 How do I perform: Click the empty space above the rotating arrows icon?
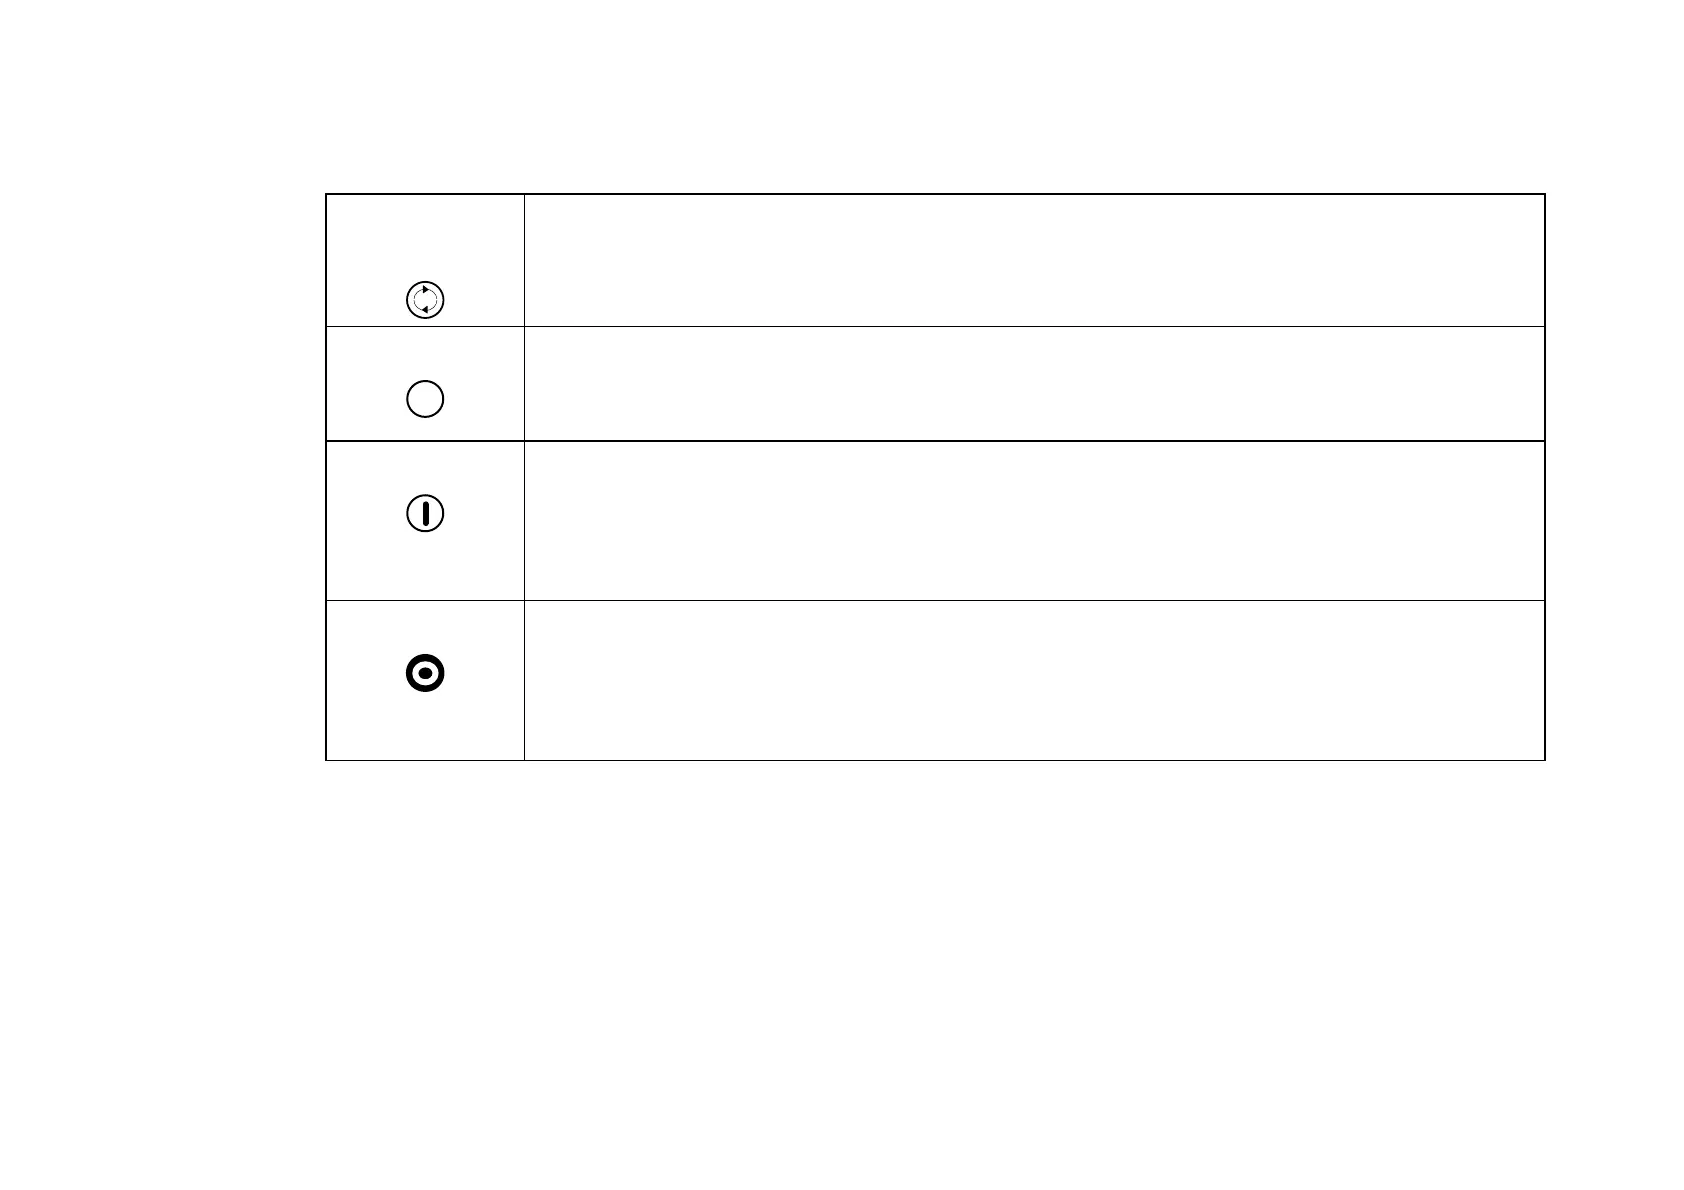425,235
